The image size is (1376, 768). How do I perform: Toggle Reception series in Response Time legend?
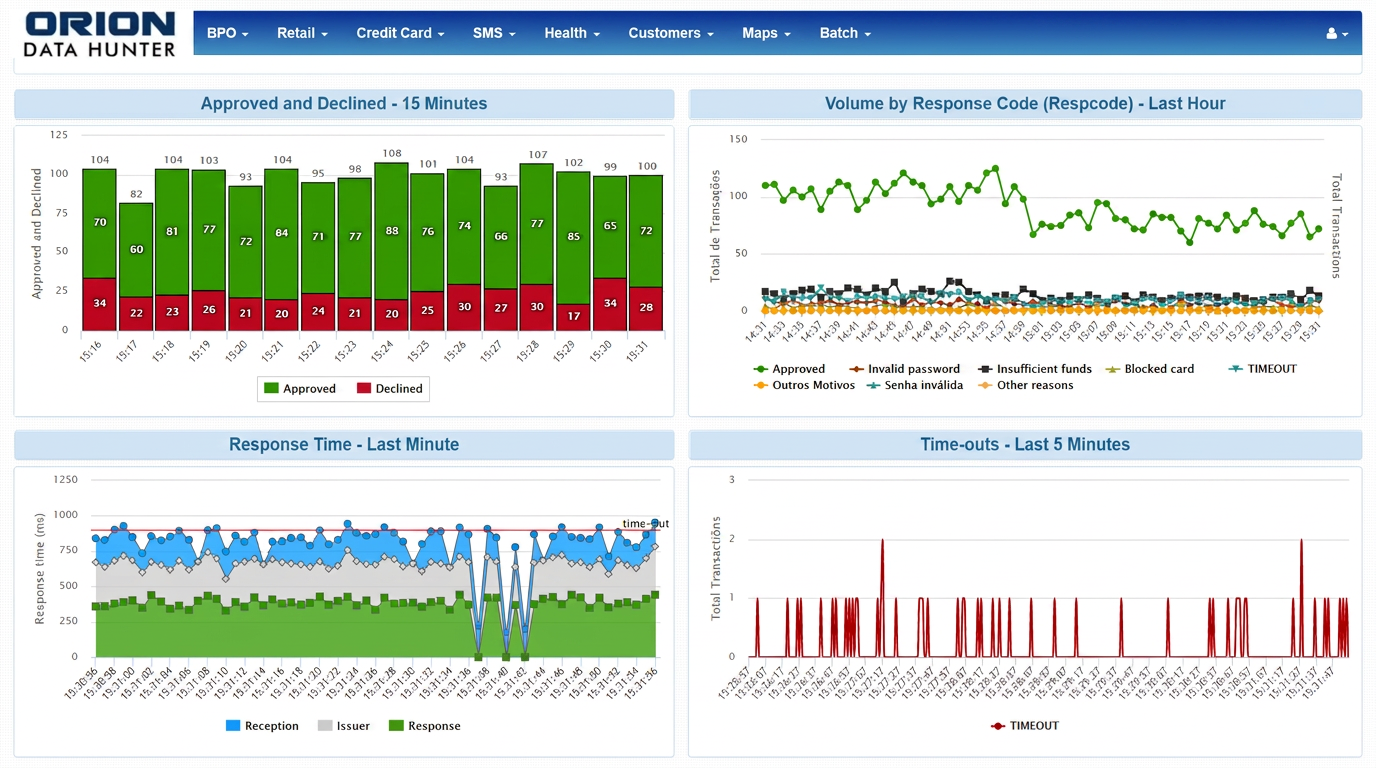[262, 726]
